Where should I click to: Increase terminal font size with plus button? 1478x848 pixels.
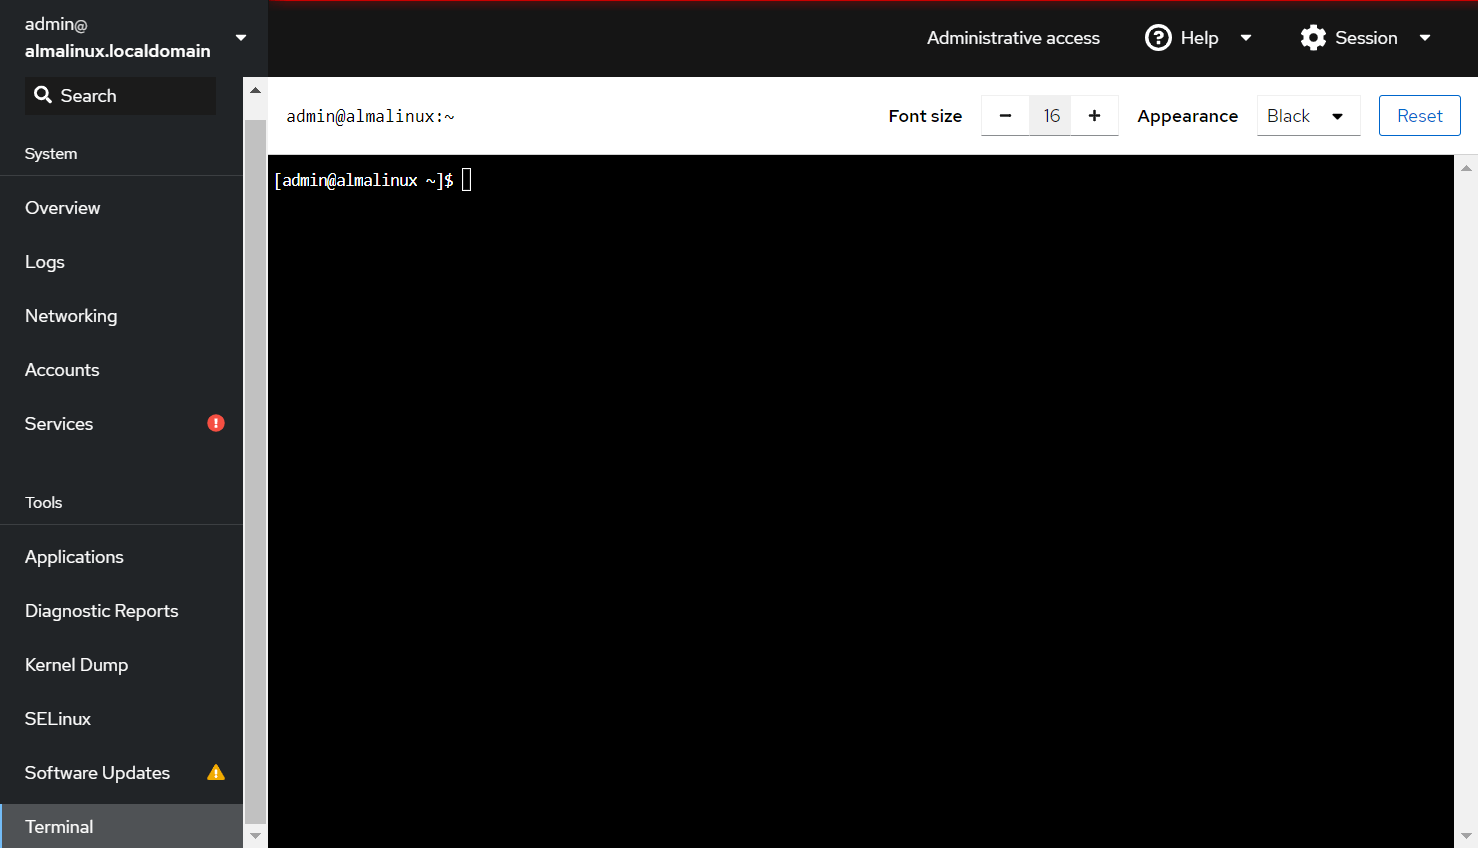coord(1094,116)
